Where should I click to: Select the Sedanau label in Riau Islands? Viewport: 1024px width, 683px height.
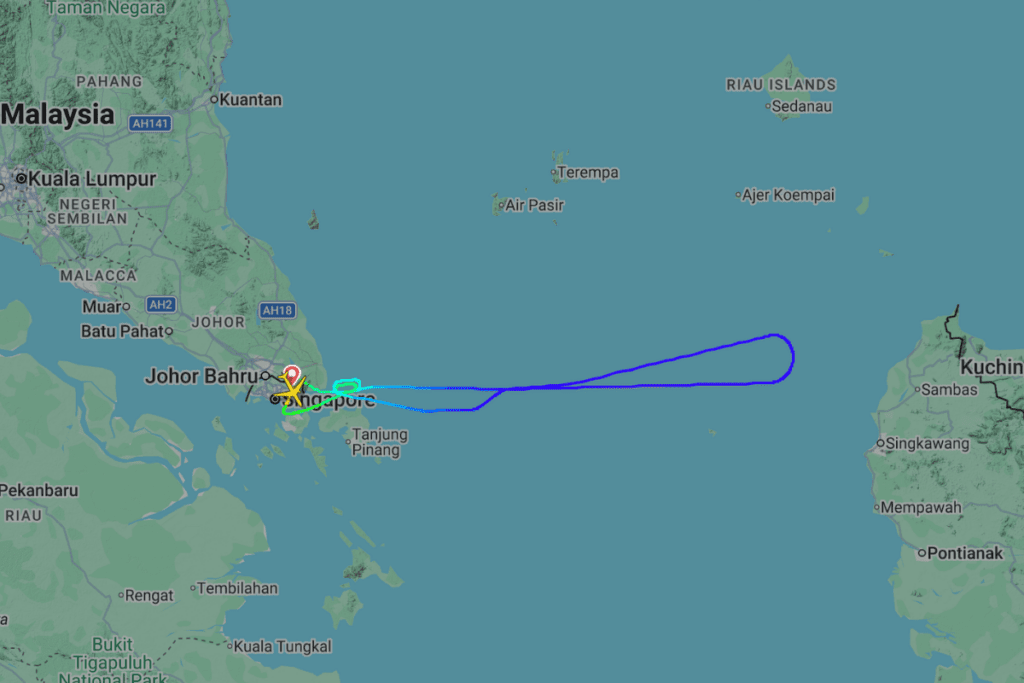(x=801, y=106)
